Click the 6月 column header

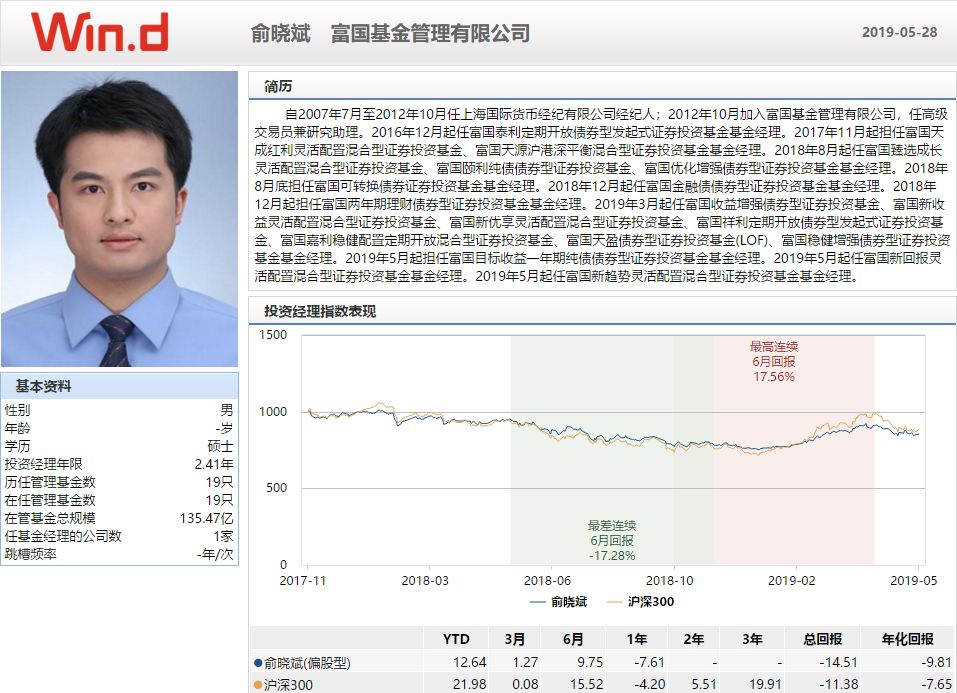[x=573, y=639]
